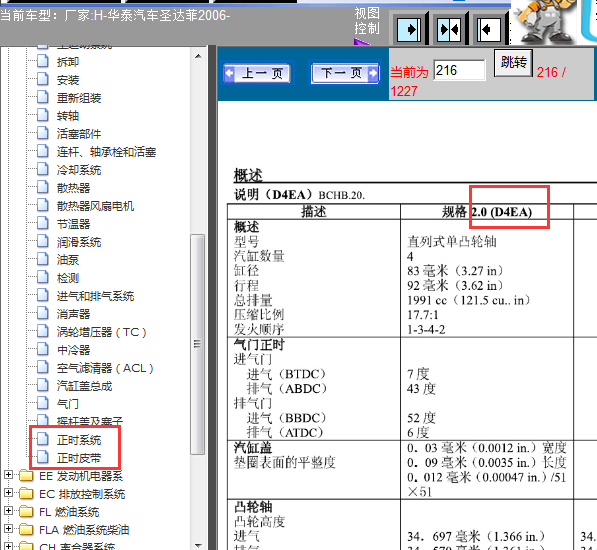Open the 润滑系统 tree item
Screen dimensions: 597x550
tap(79, 242)
